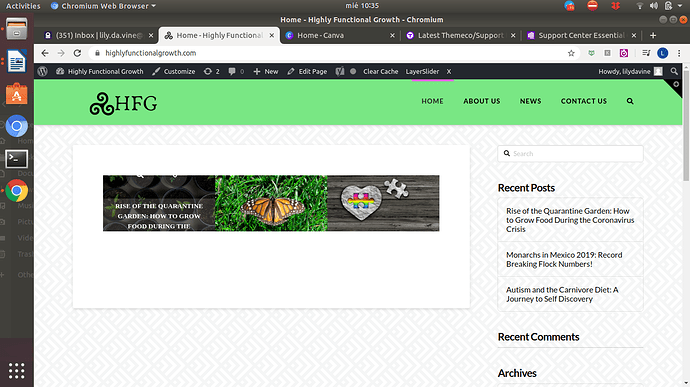Screen dimensions: 690x387
Task: Open Howdy, lilydavine account menu
Action: point(630,71)
